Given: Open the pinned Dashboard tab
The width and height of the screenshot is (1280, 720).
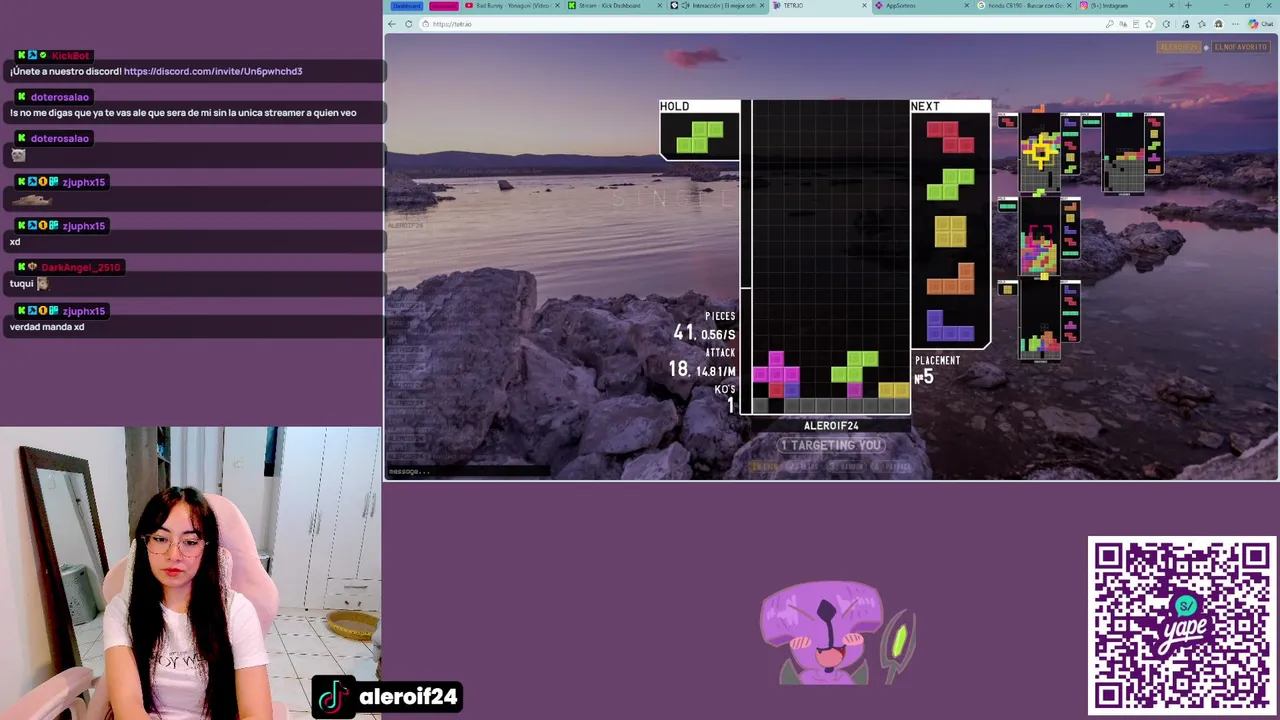Looking at the screenshot, I should tap(406, 6).
